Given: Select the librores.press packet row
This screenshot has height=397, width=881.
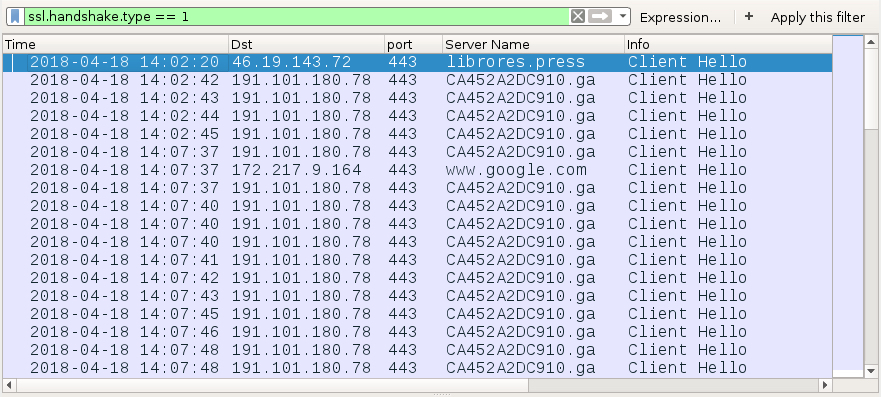Looking at the screenshot, I should point(417,62).
